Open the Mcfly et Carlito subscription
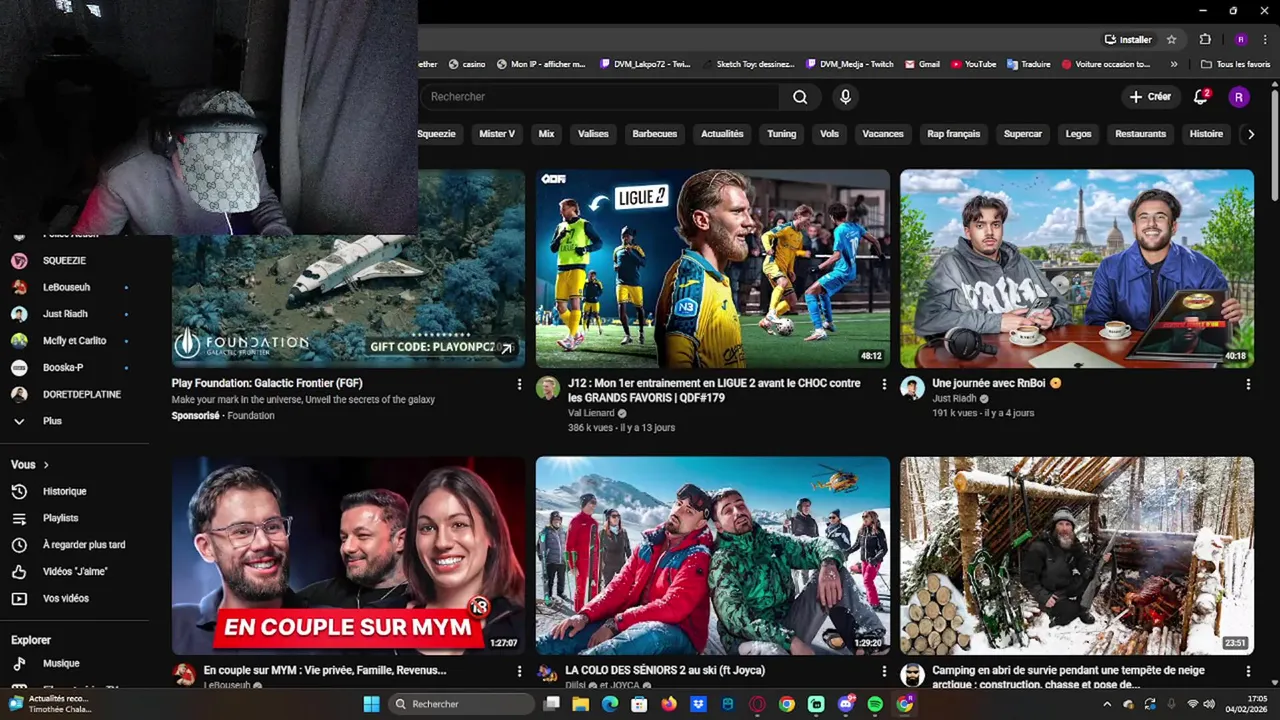This screenshot has height=720, width=1280. [x=74, y=340]
